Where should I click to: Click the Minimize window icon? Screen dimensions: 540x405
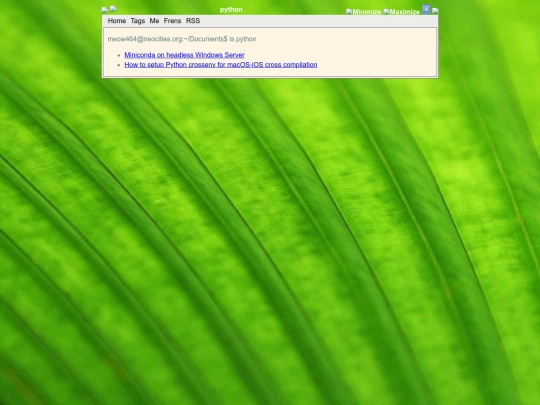click(x=364, y=12)
